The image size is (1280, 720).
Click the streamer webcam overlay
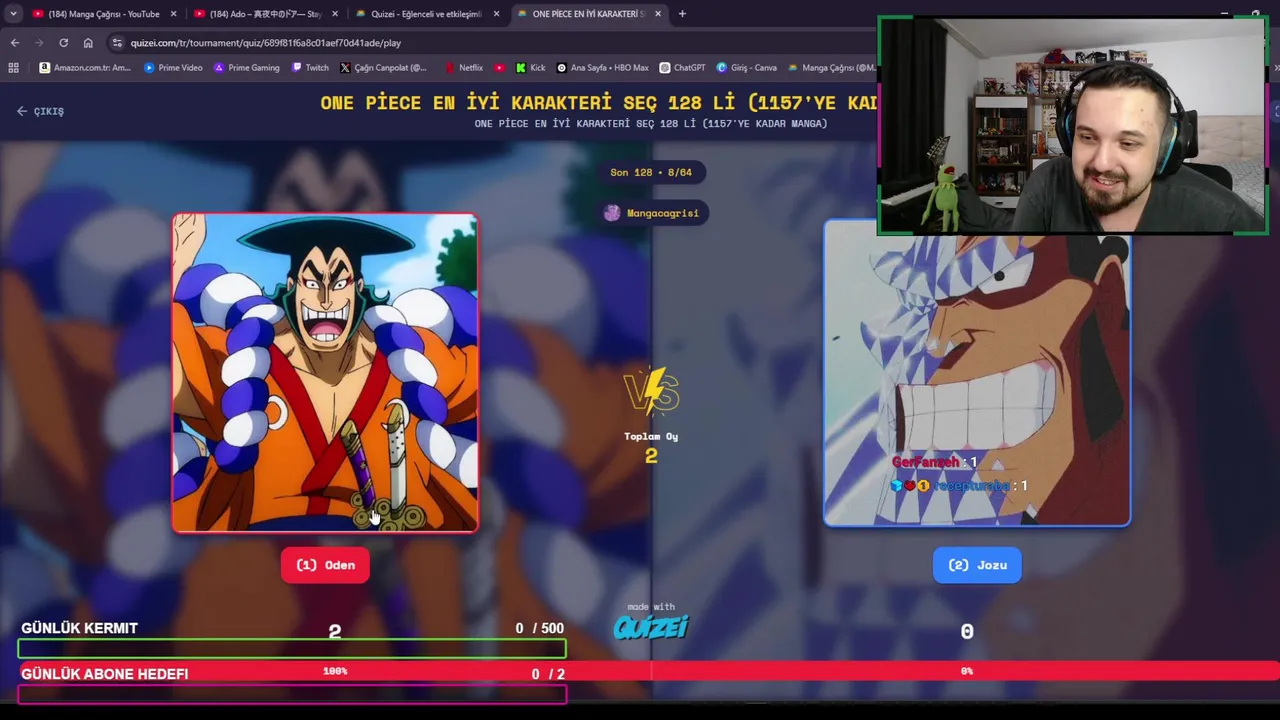(x=1073, y=126)
